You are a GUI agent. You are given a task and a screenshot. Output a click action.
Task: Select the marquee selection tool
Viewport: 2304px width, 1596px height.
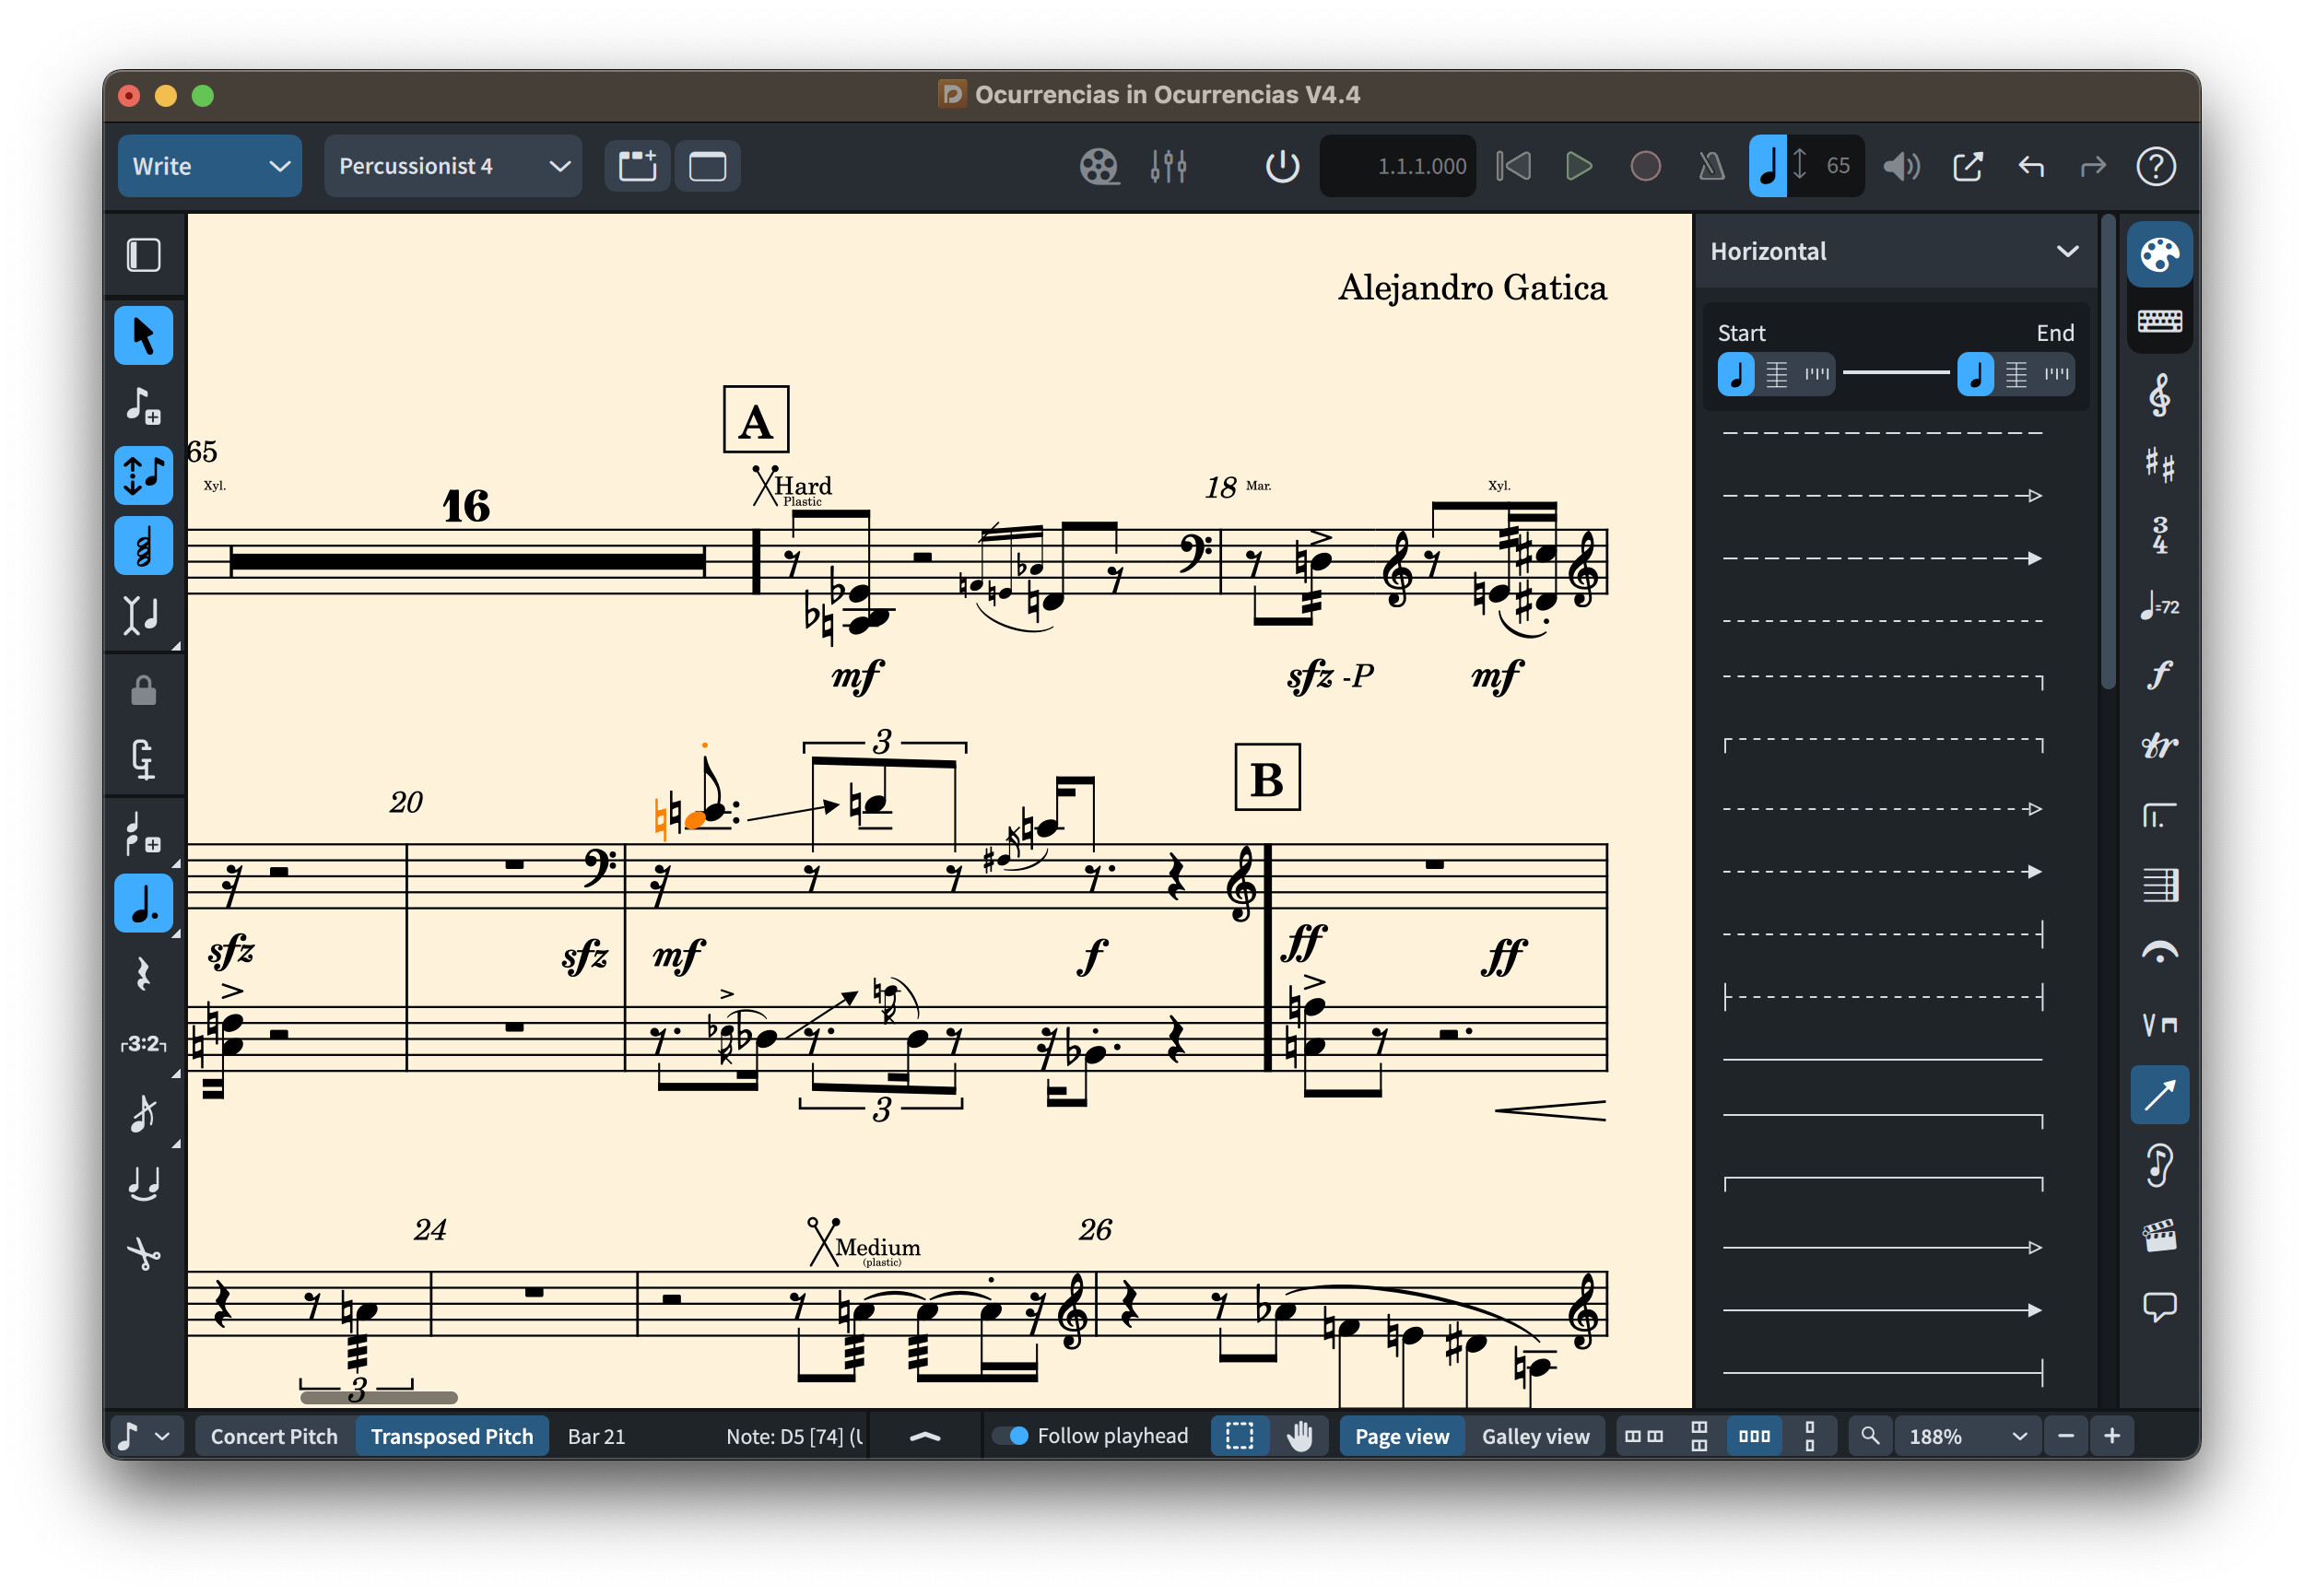point(1239,1436)
